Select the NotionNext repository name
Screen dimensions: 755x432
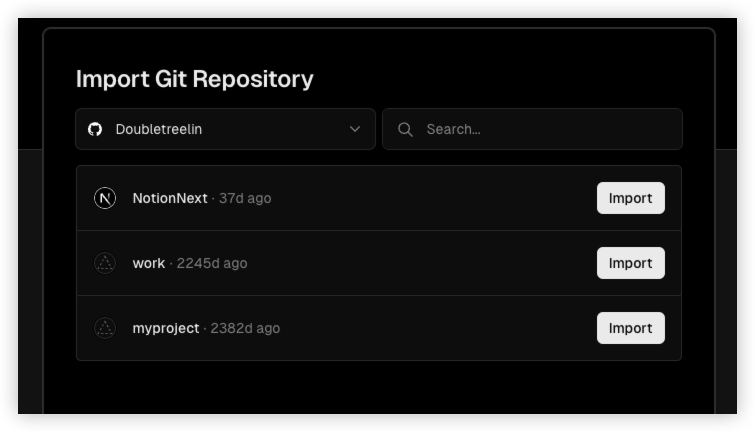170,198
